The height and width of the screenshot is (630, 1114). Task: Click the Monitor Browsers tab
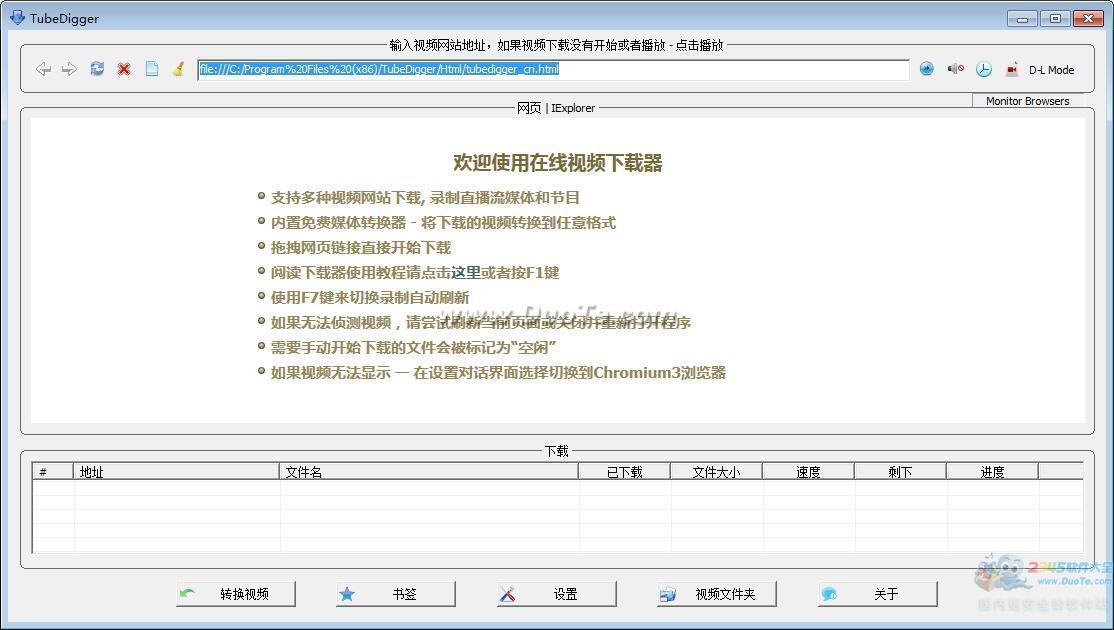tap(1027, 101)
